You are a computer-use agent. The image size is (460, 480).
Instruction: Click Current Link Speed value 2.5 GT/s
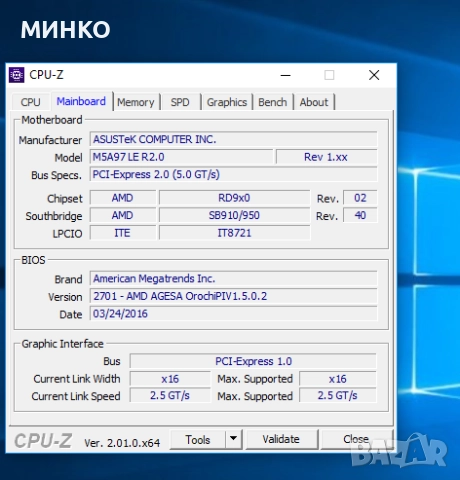tap(170, 396)
